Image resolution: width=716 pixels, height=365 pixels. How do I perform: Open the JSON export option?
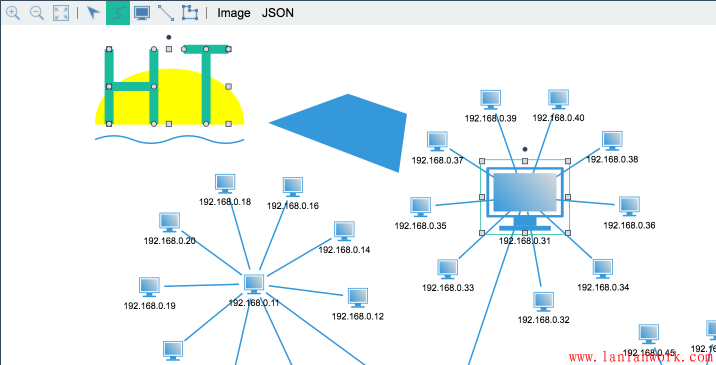coord(278,13)
